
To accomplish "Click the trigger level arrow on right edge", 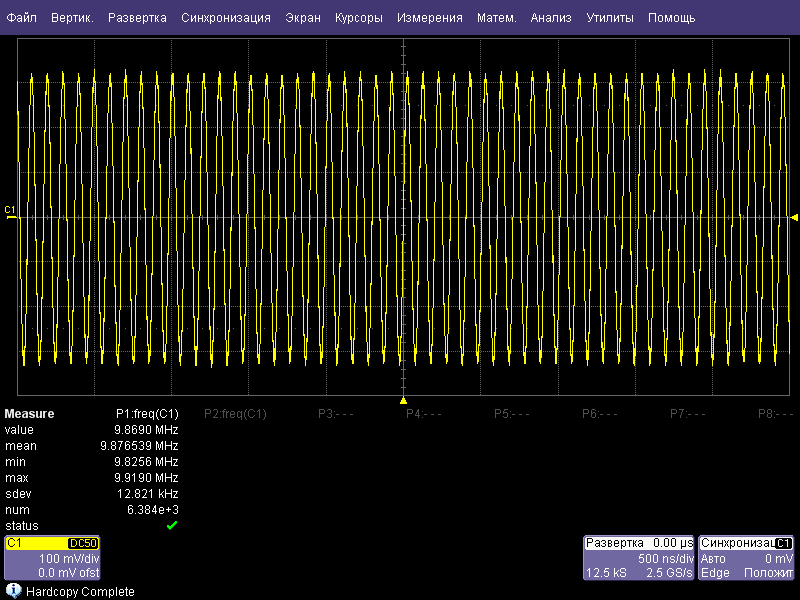I will [794, 217].
